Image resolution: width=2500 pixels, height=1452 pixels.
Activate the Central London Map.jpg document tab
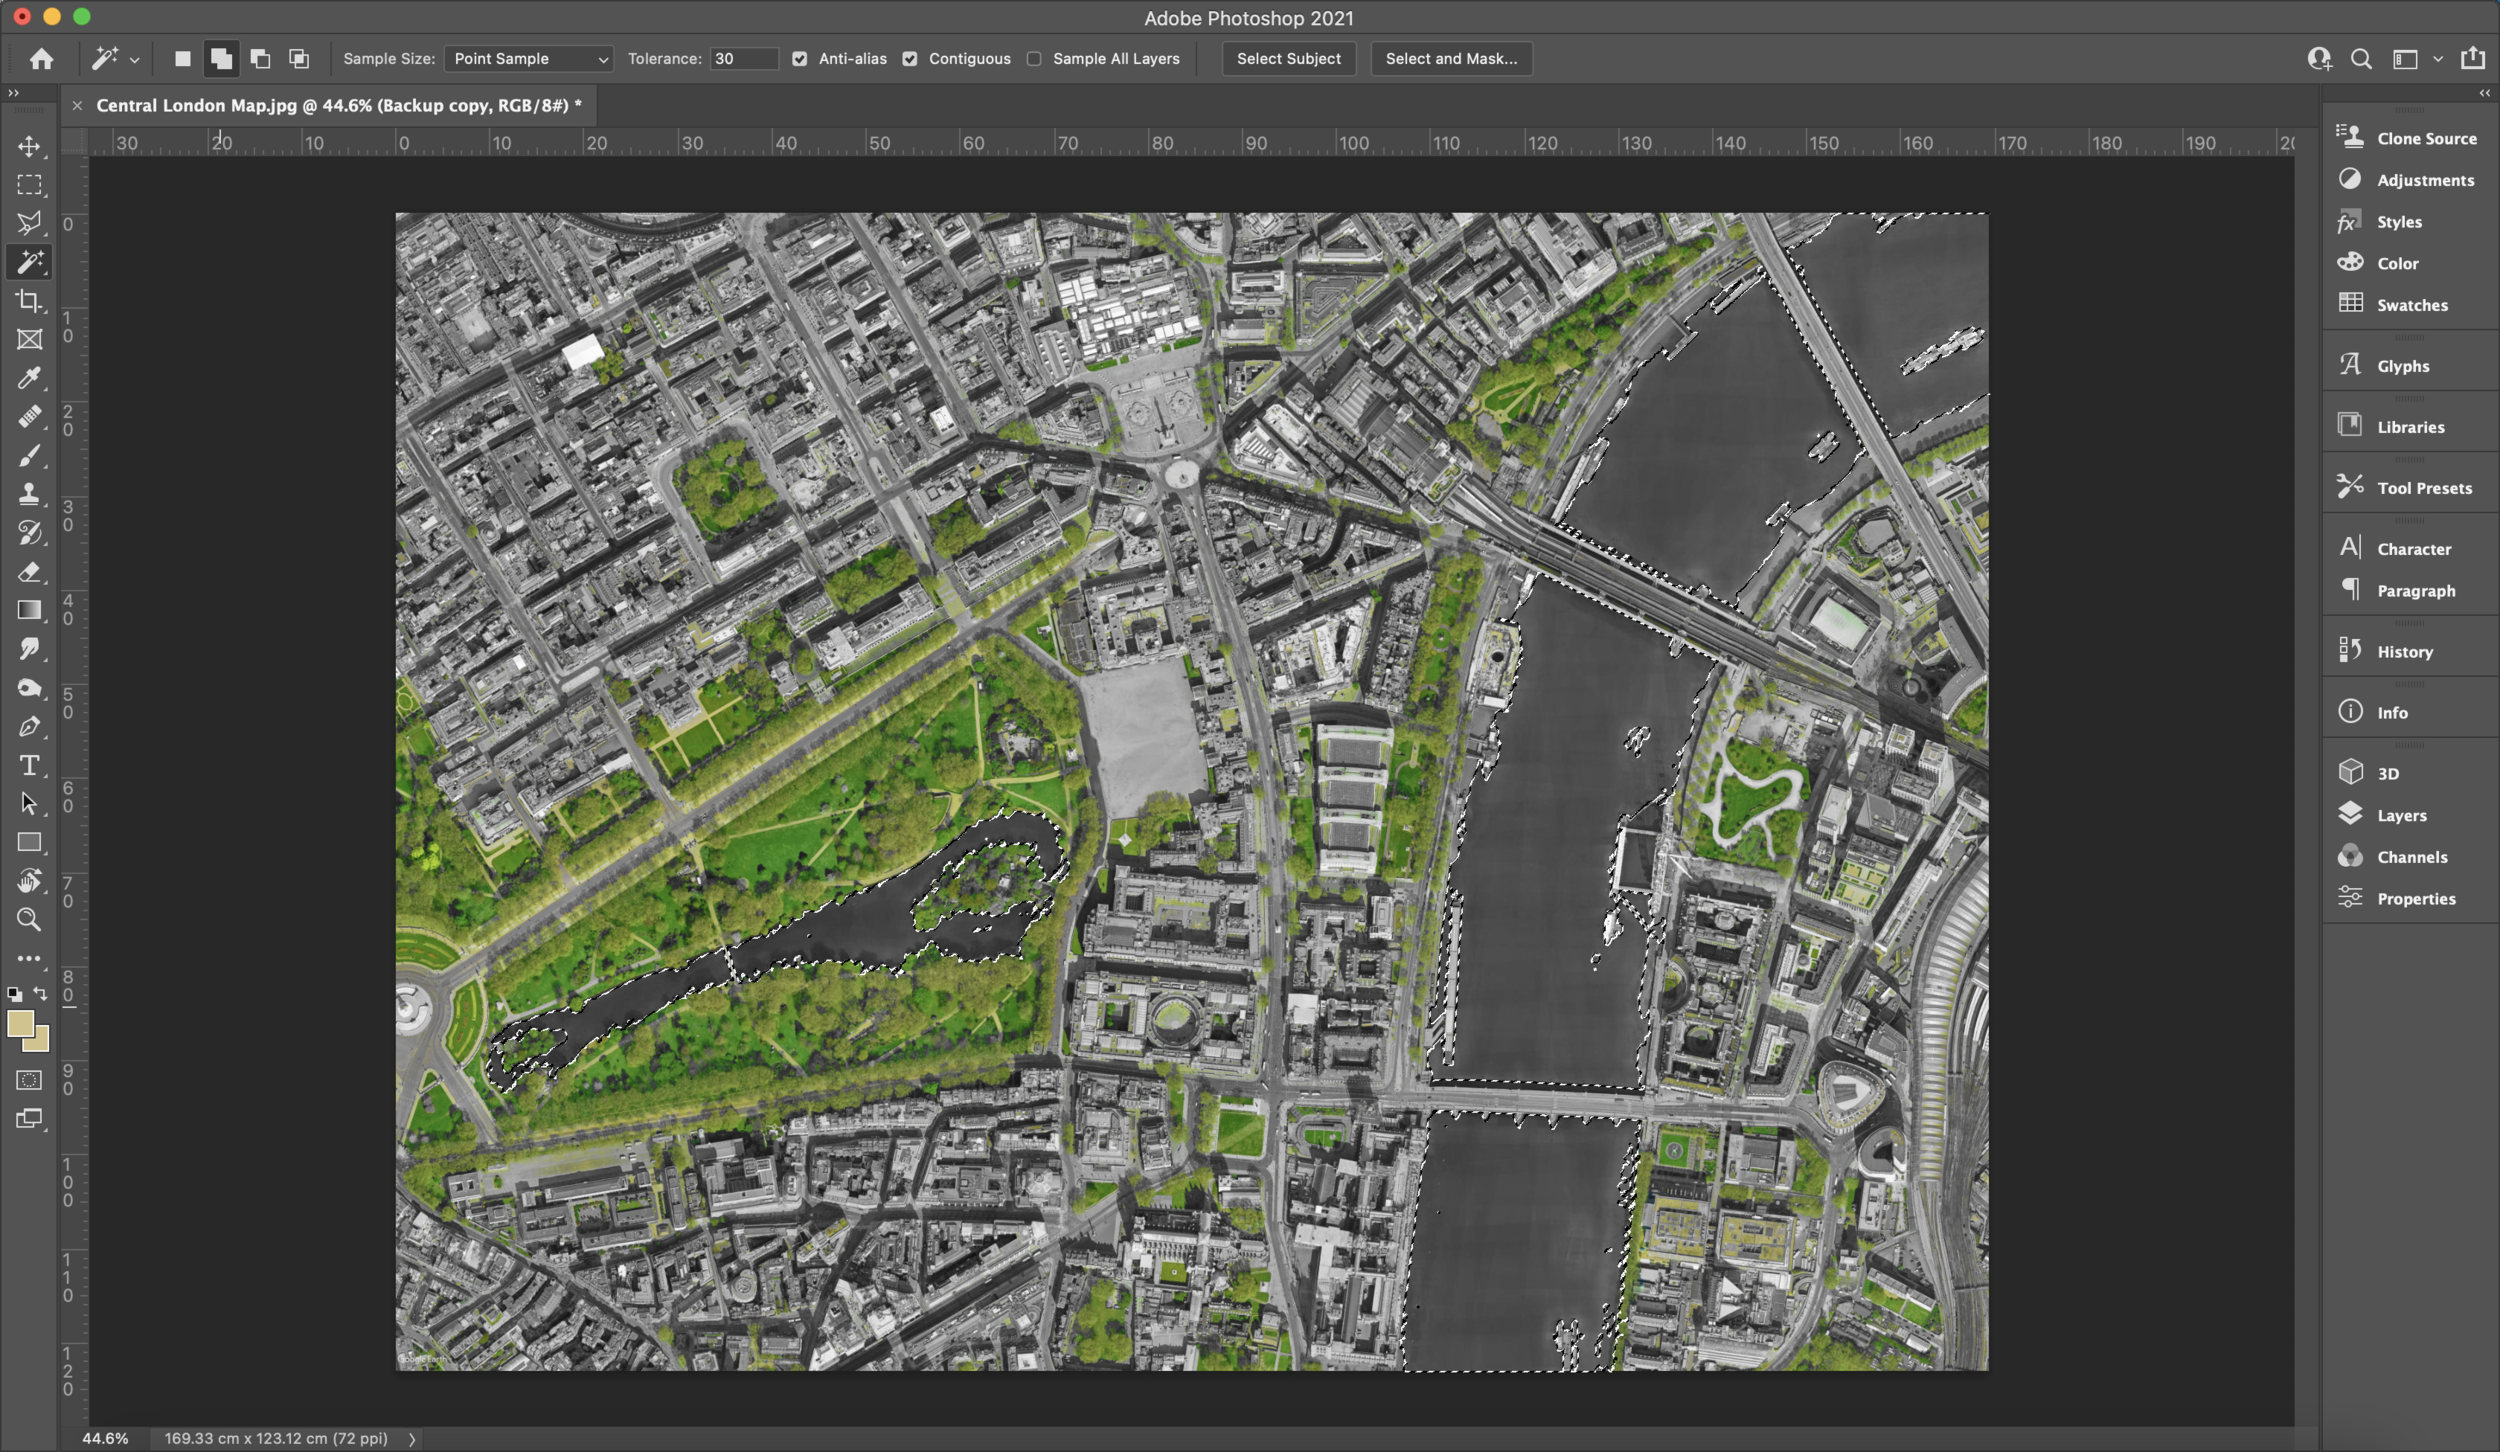point(338,105)
